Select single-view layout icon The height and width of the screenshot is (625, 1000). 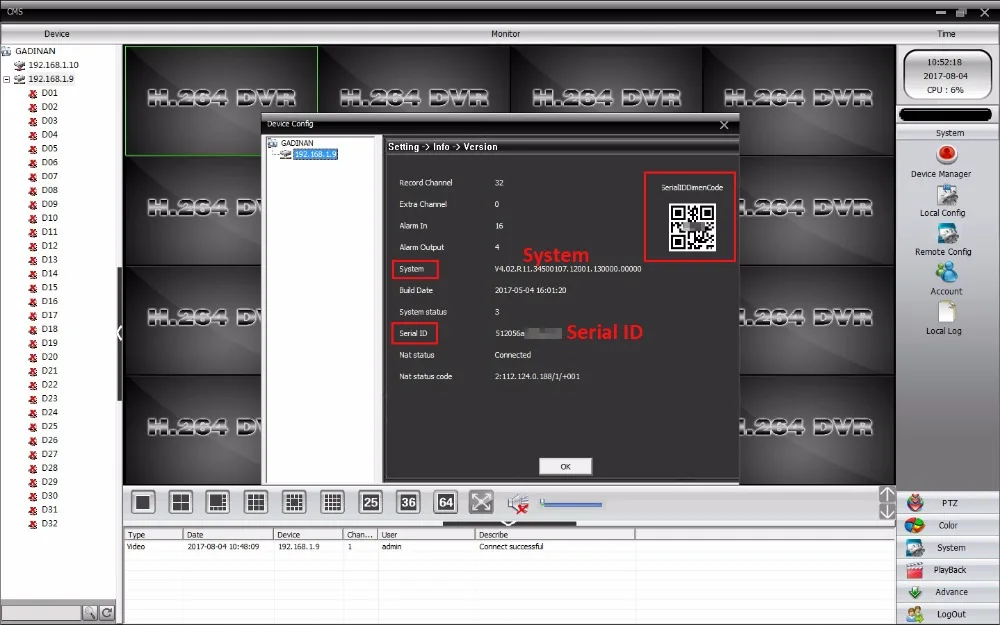pyautogui.click(x=143, y=503)
